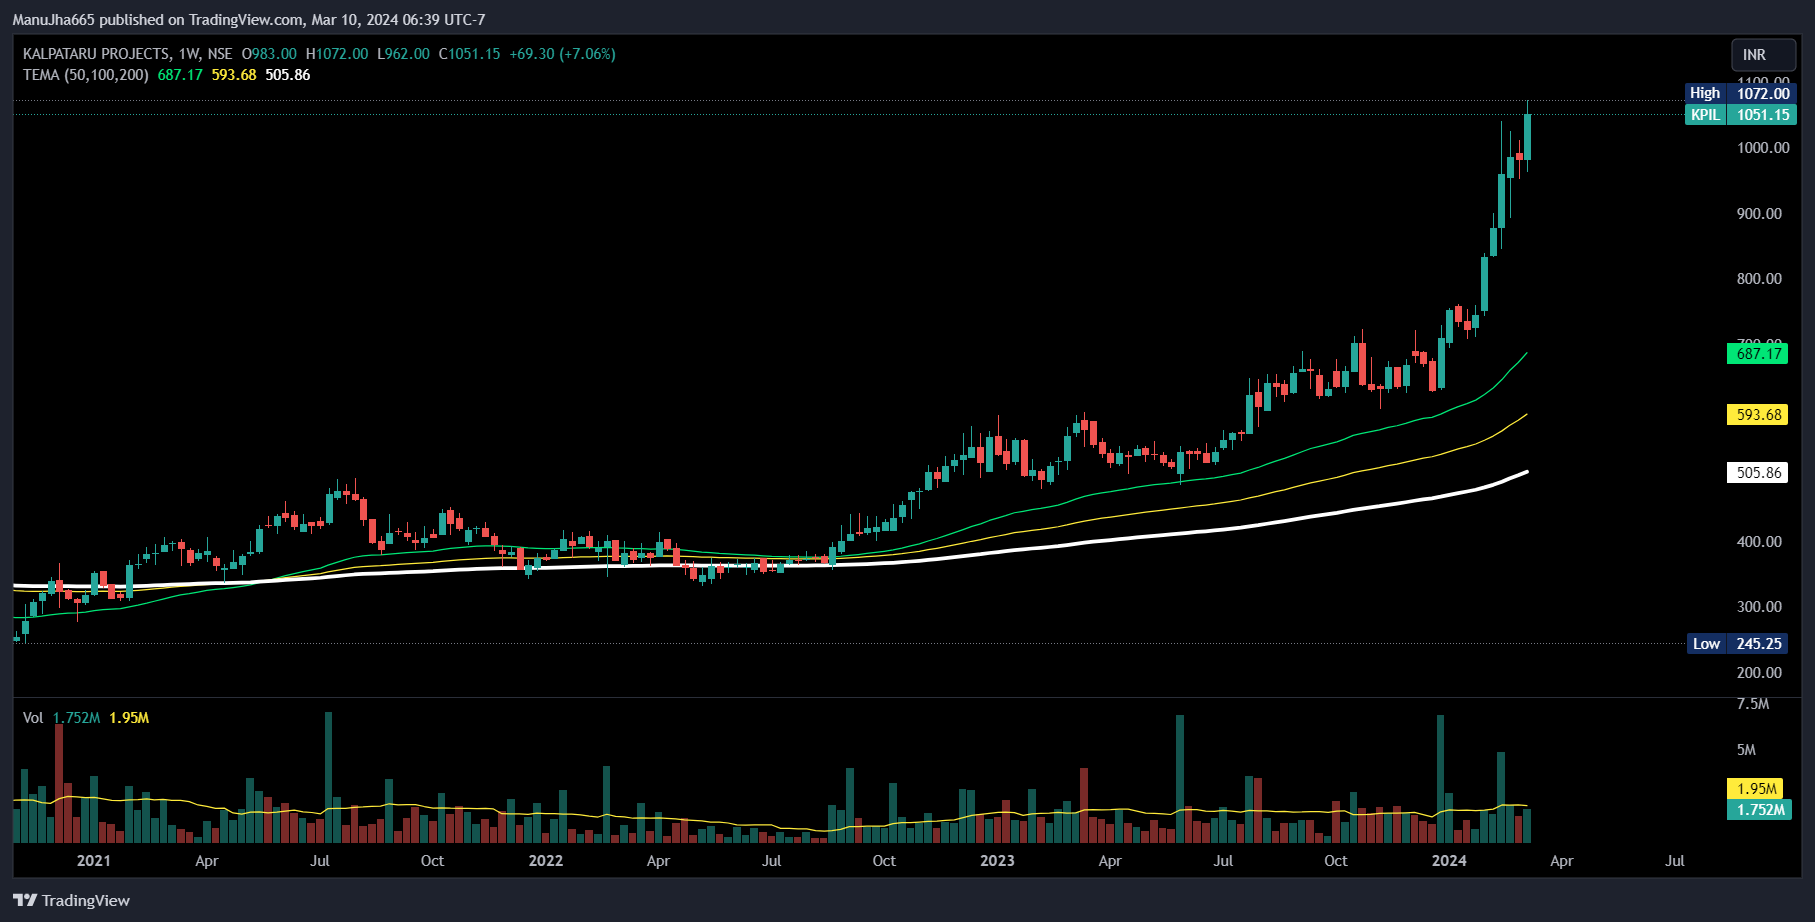Click the white 505.86 TEMA value tag
The height and width of the screenshot is (922, 1815).
[x=1757, y=472]
